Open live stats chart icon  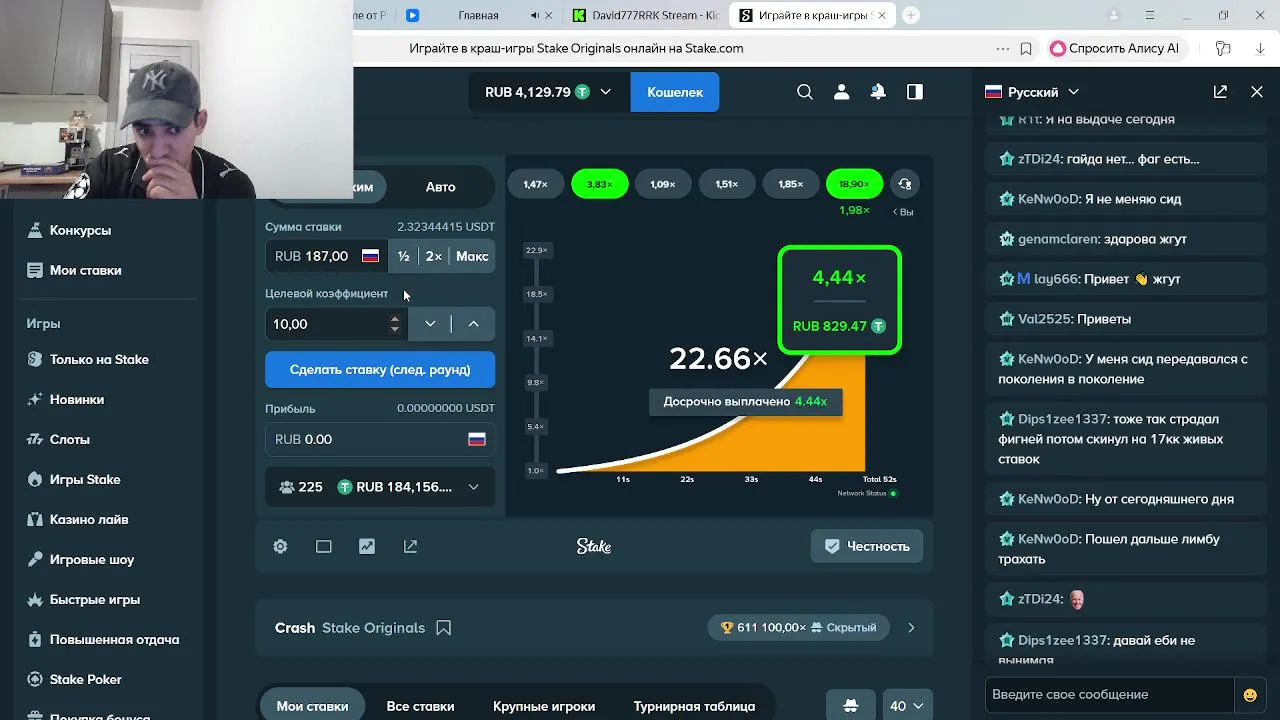pos(367,546)
